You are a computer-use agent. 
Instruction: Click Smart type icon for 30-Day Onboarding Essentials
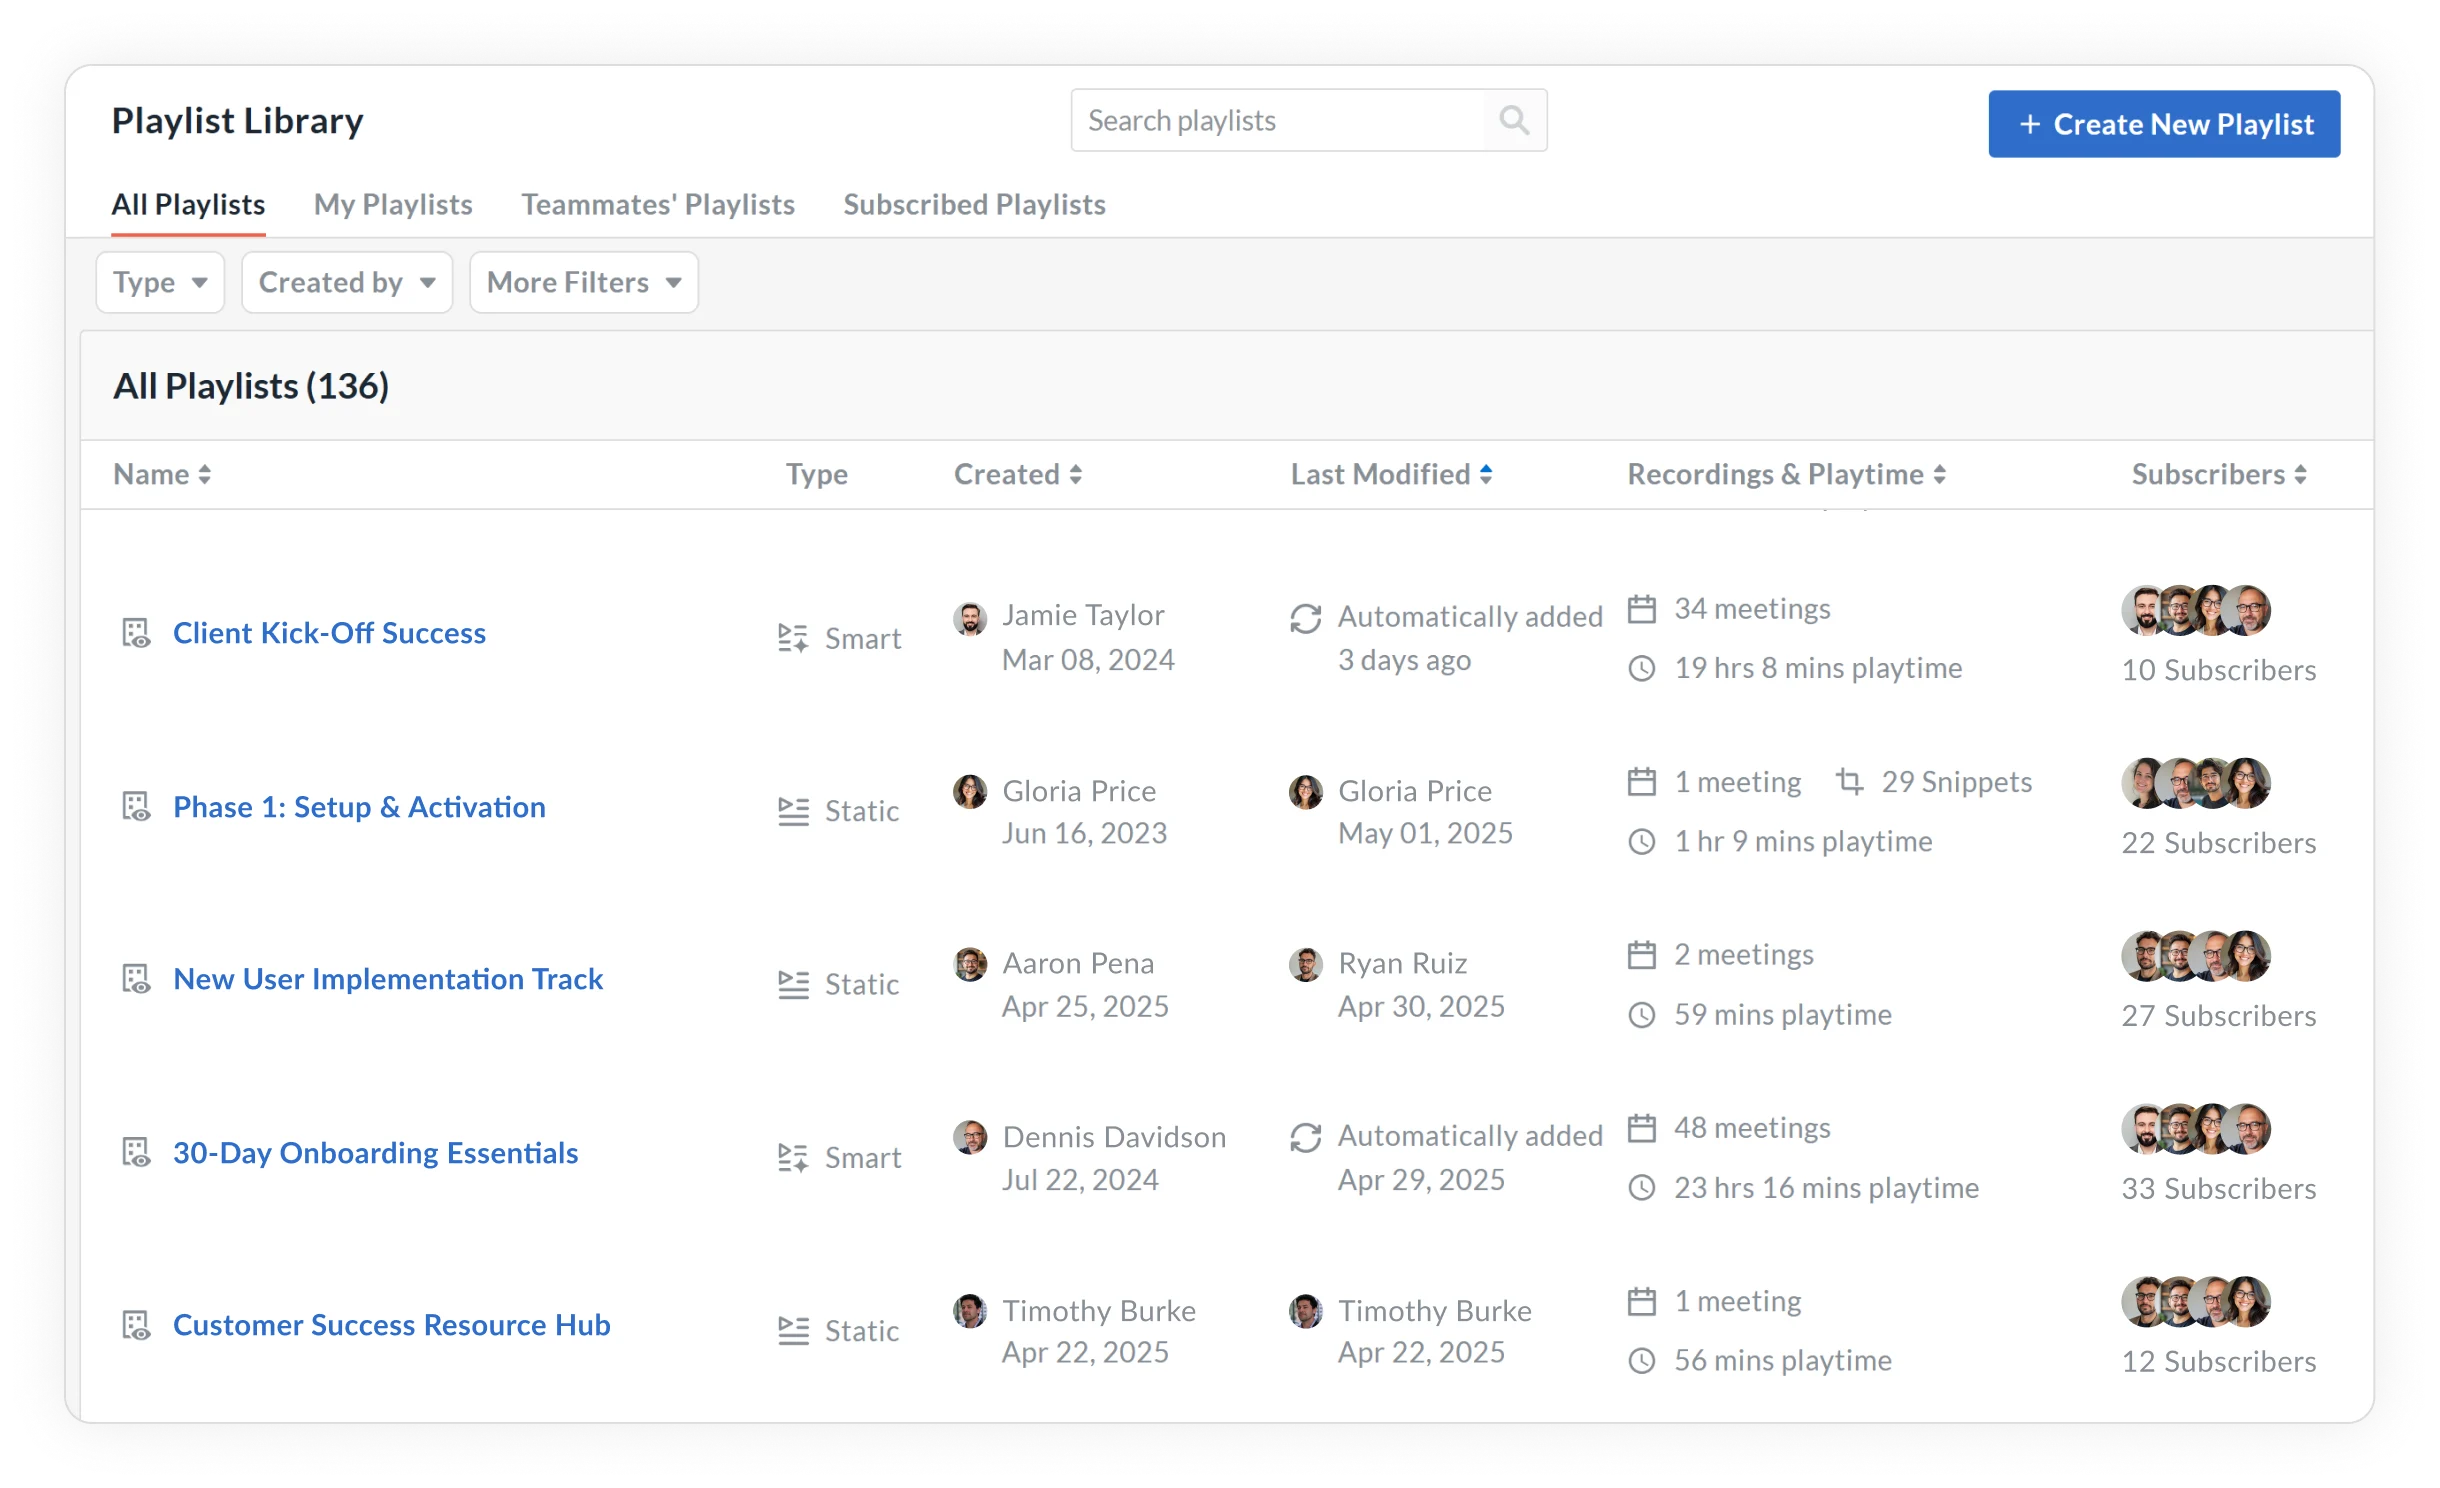[x=793, y=1157]
